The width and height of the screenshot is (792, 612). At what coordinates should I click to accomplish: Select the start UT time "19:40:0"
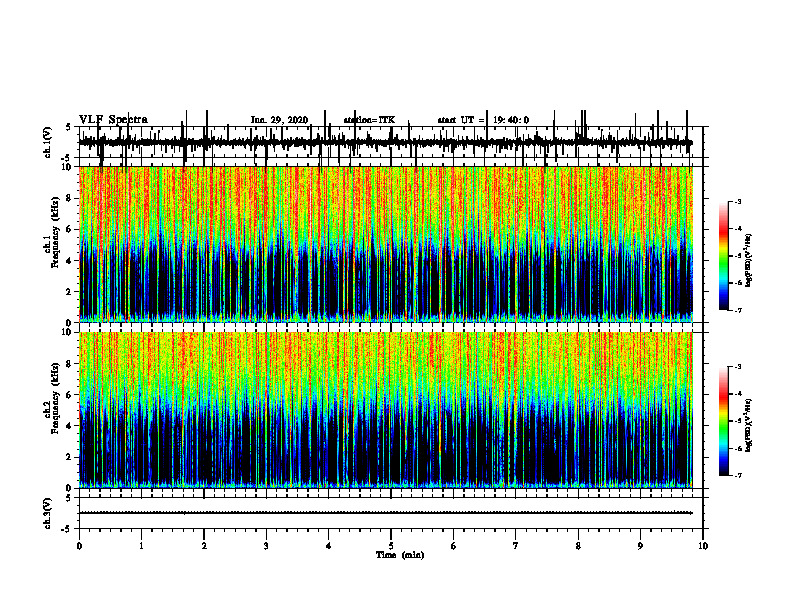pos(511,120)
